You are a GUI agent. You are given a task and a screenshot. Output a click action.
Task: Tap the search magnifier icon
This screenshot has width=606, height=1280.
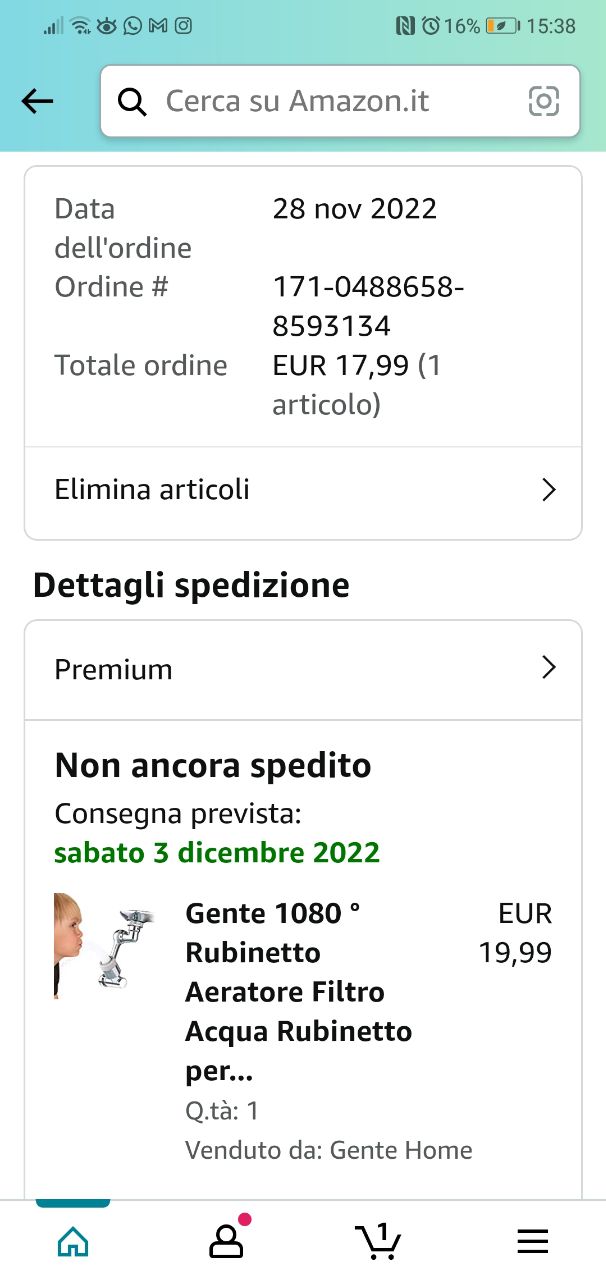coord(132,101)
